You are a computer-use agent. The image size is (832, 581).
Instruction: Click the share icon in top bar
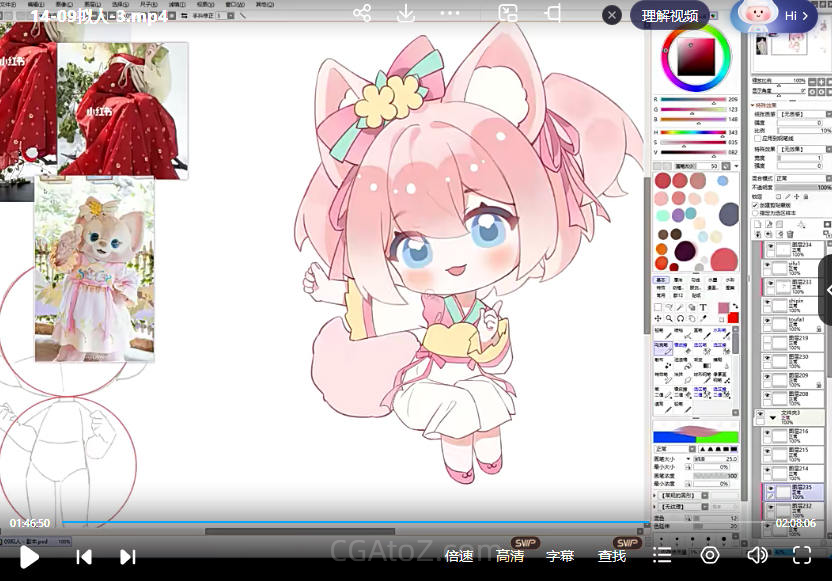[x=362, y=13]
